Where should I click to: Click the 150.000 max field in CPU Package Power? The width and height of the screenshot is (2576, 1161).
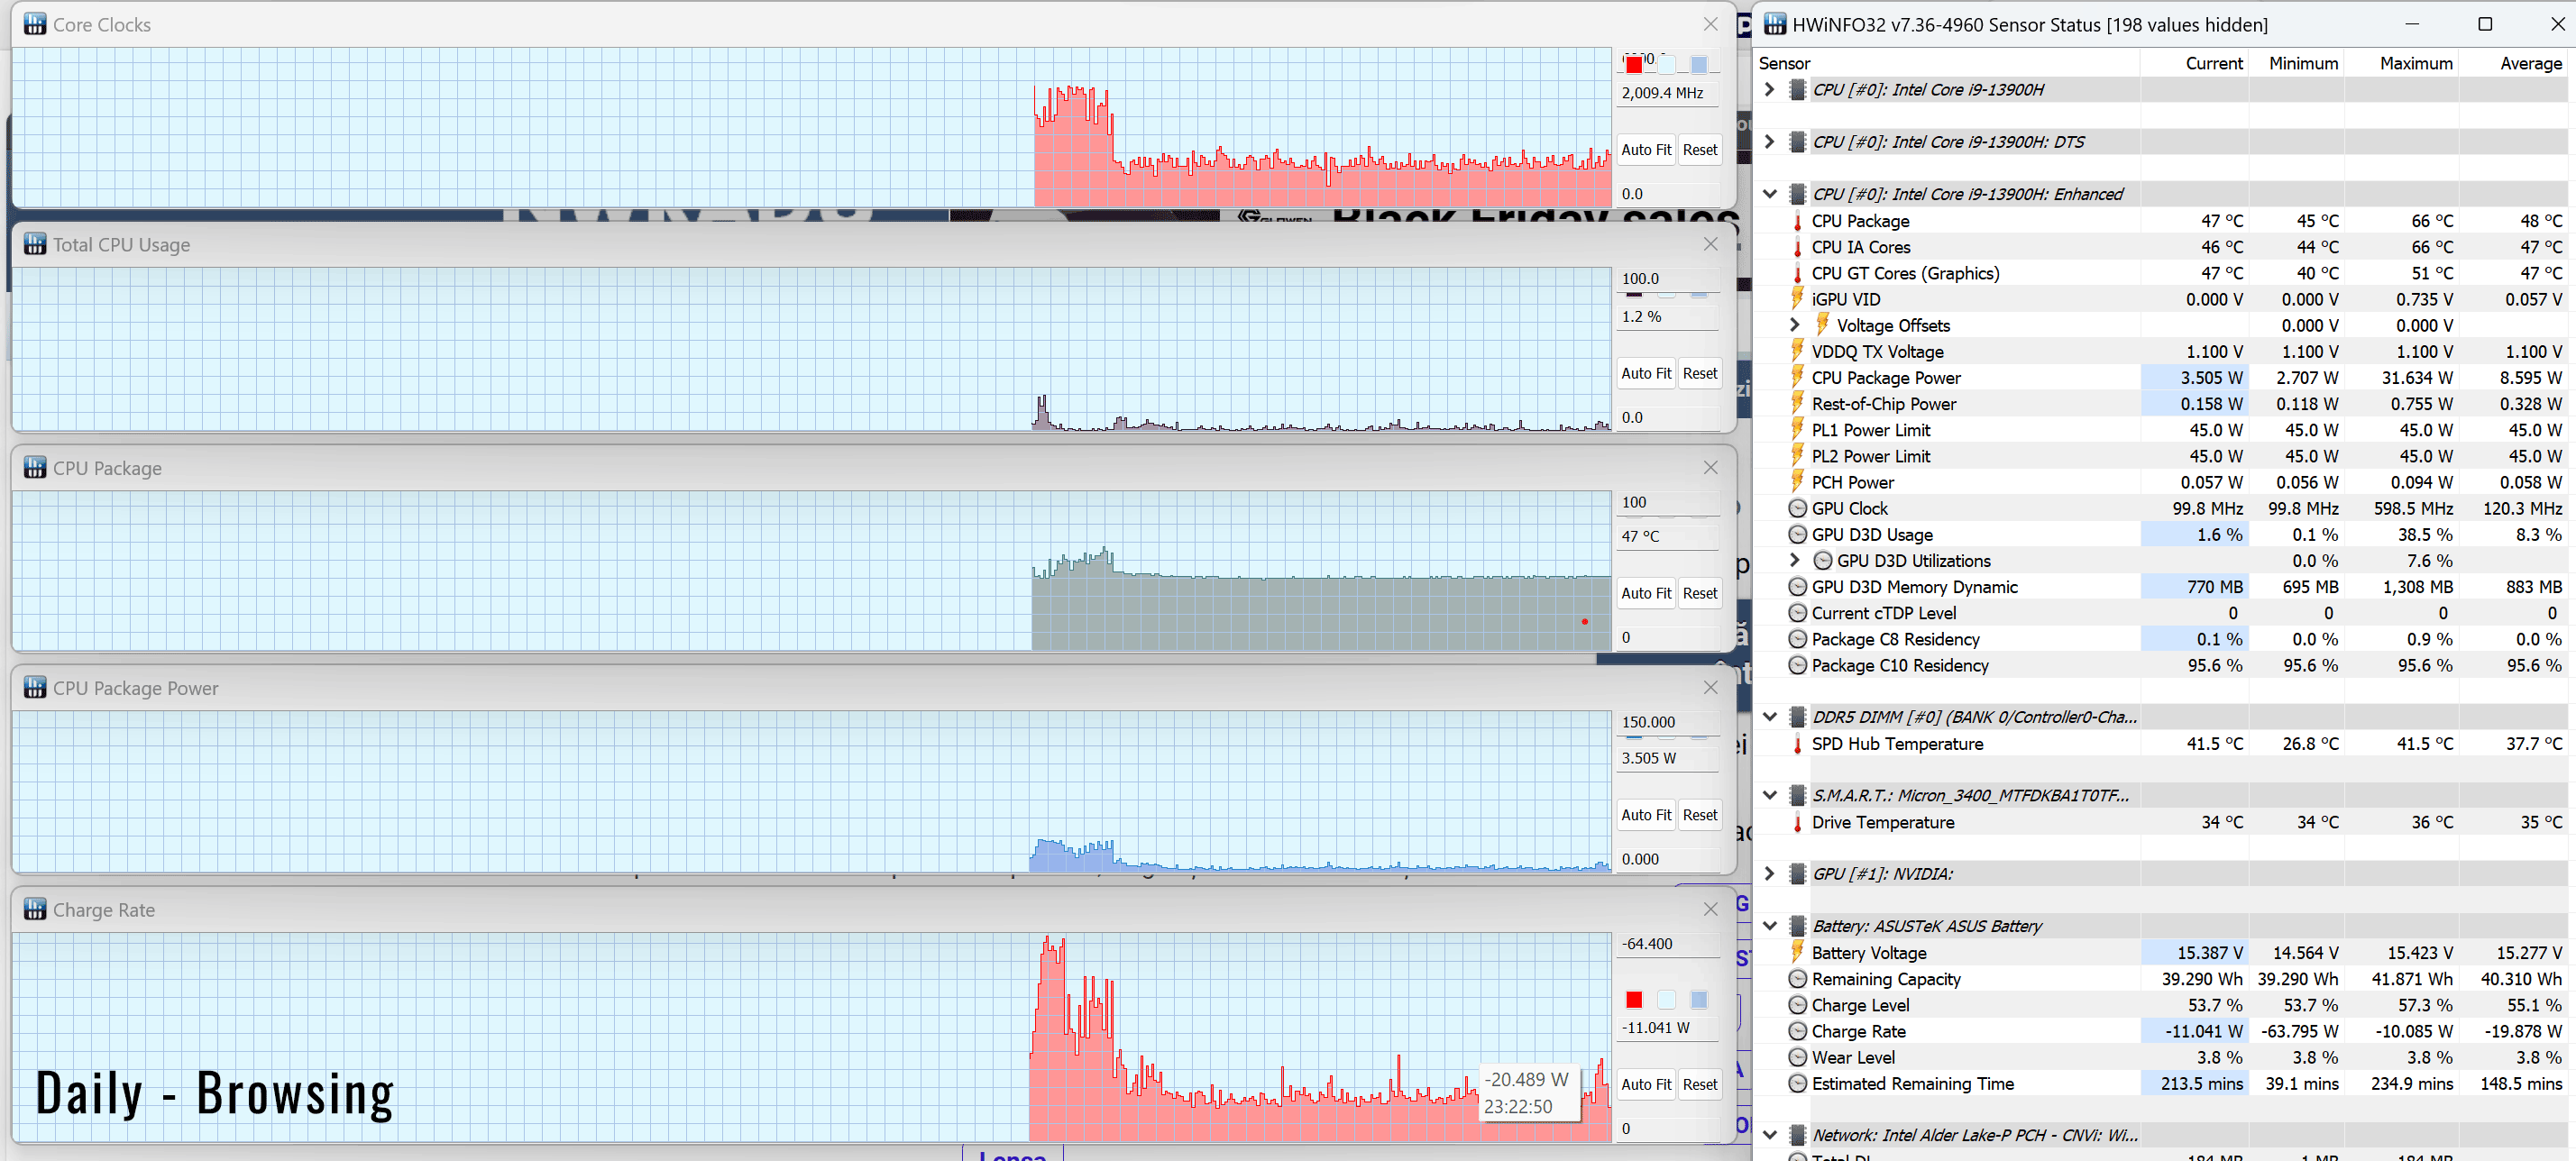(x=1667, y=722)
